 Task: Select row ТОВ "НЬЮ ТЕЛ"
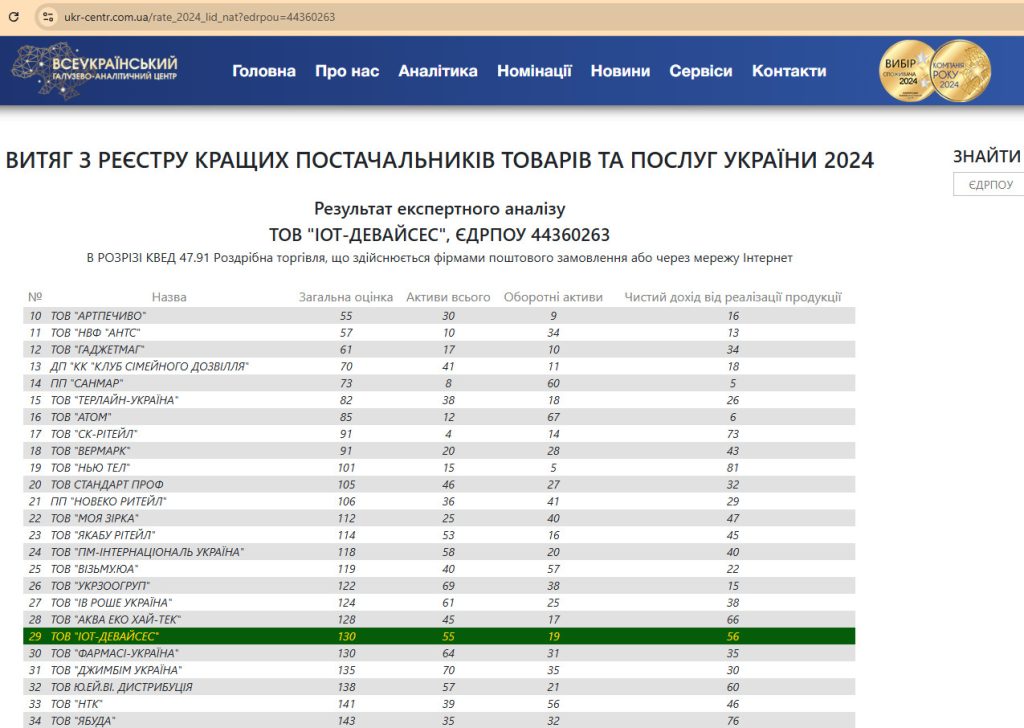pyautogui.click(x=439, y=468)
